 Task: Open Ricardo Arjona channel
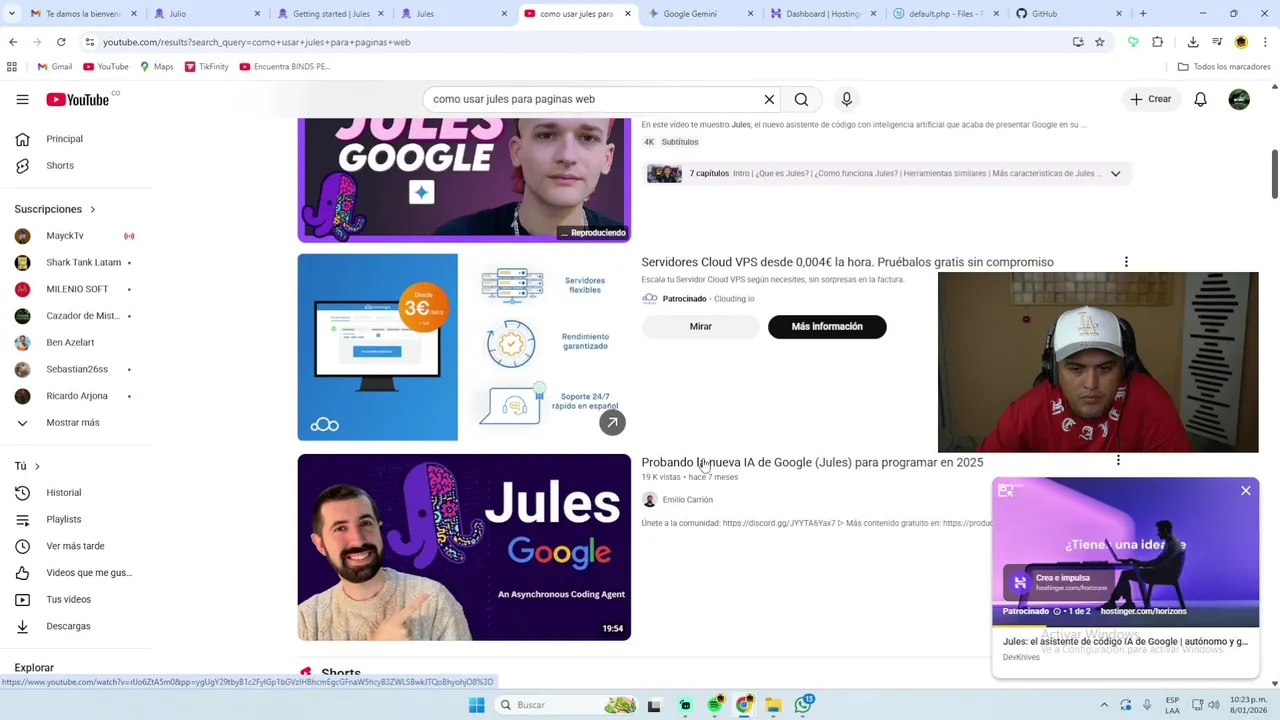(76, 396)
